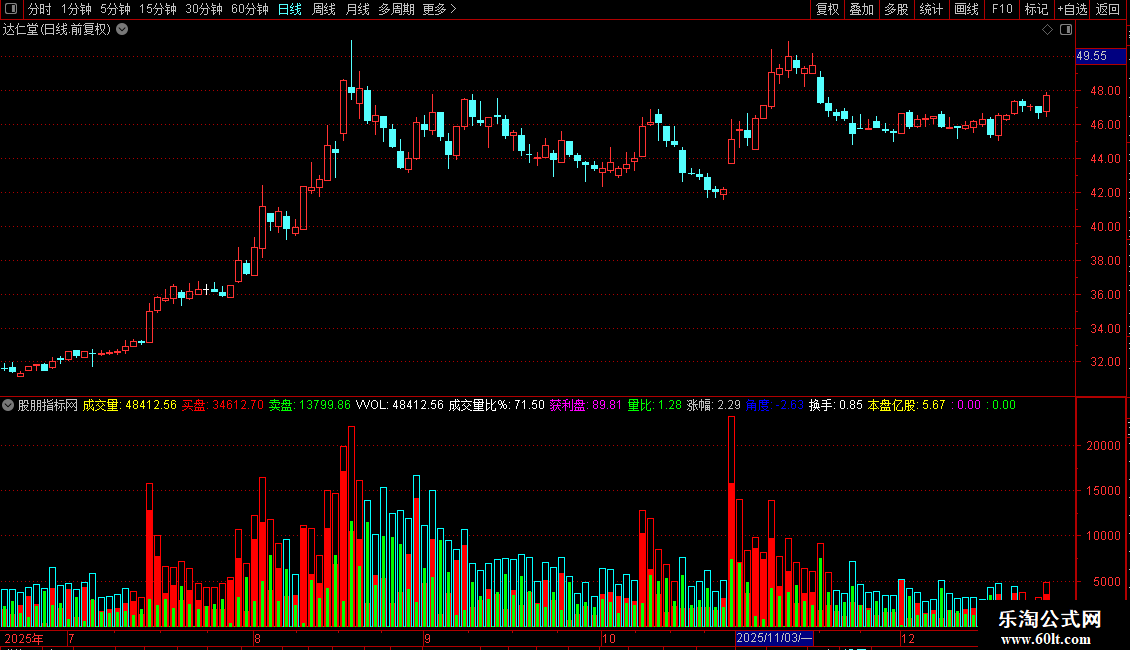Click the 叠加 overlay button
Screen dimensions: 1130x650
point(862,9)
